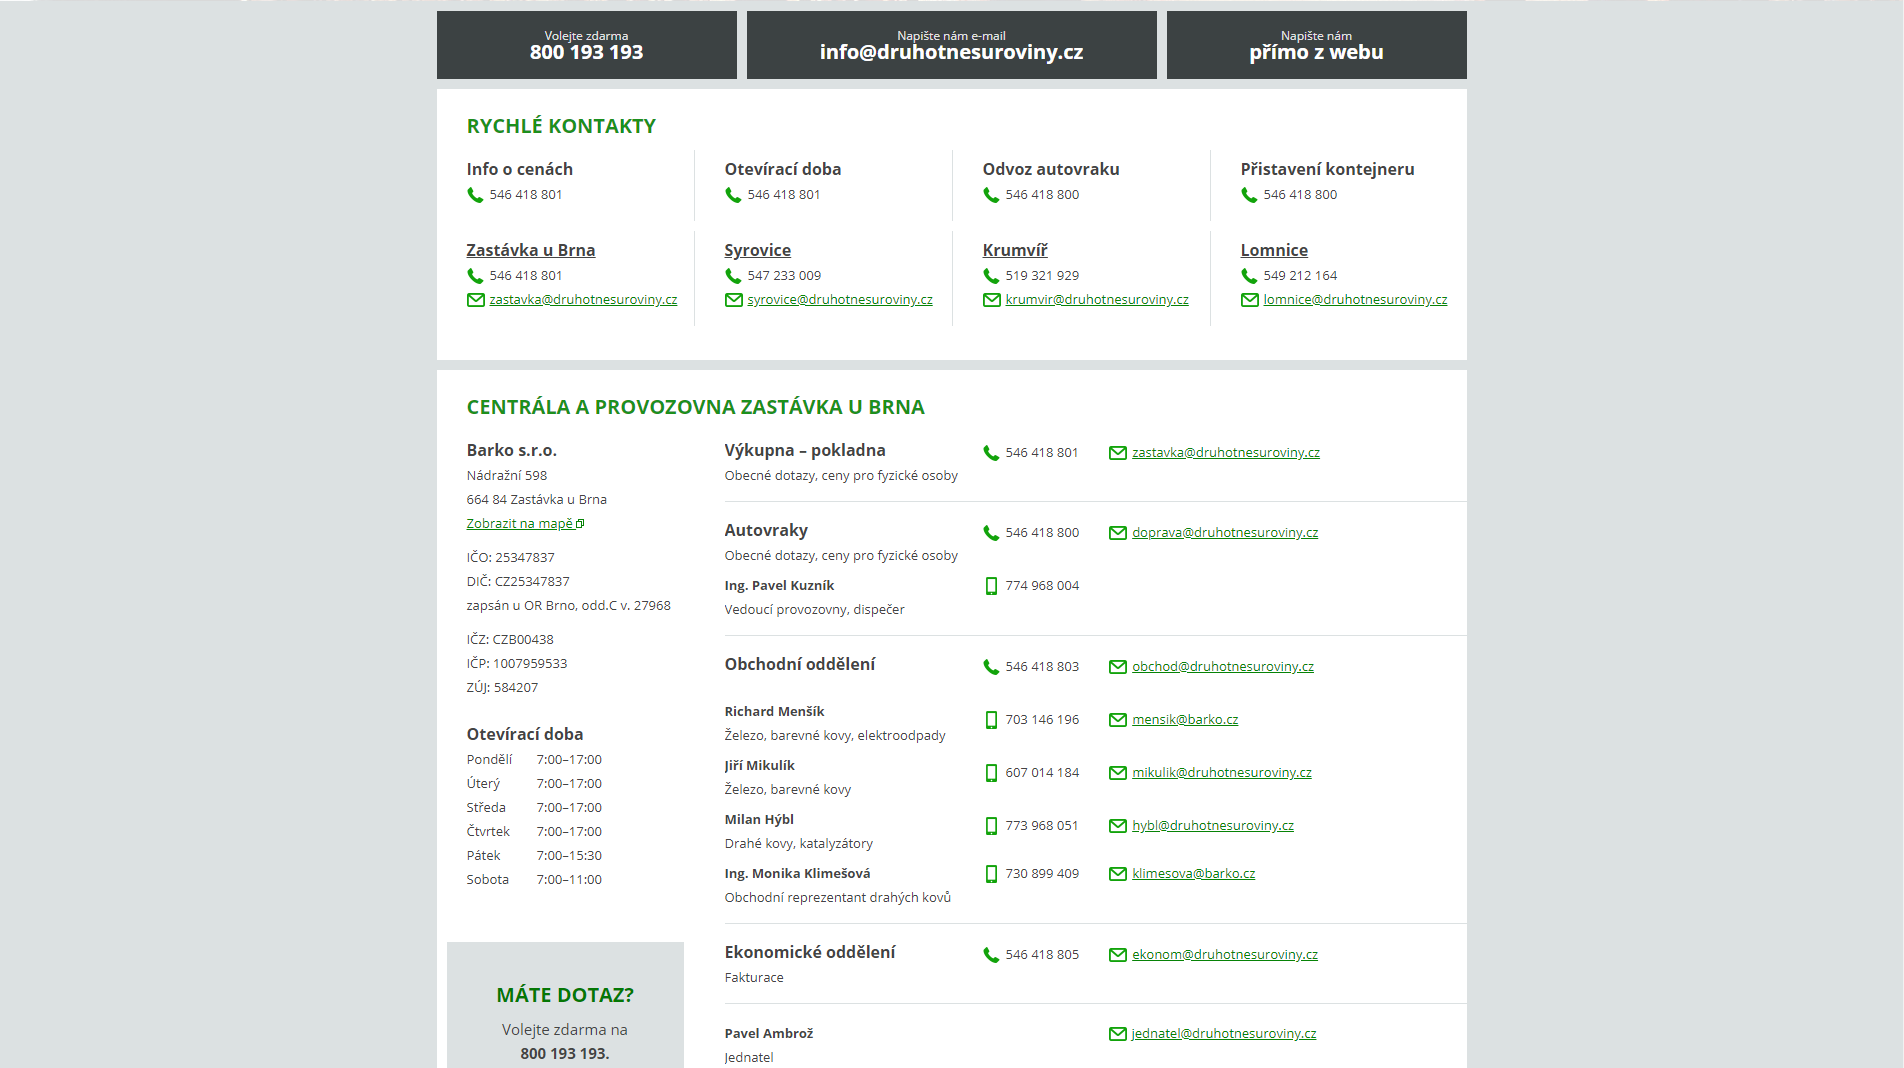Click the 'RYCHLÉ KONTAKTY' section heading
The width and height of the screenshot is (1904, 1068).
pyautogui.click(x=561, y=126)
